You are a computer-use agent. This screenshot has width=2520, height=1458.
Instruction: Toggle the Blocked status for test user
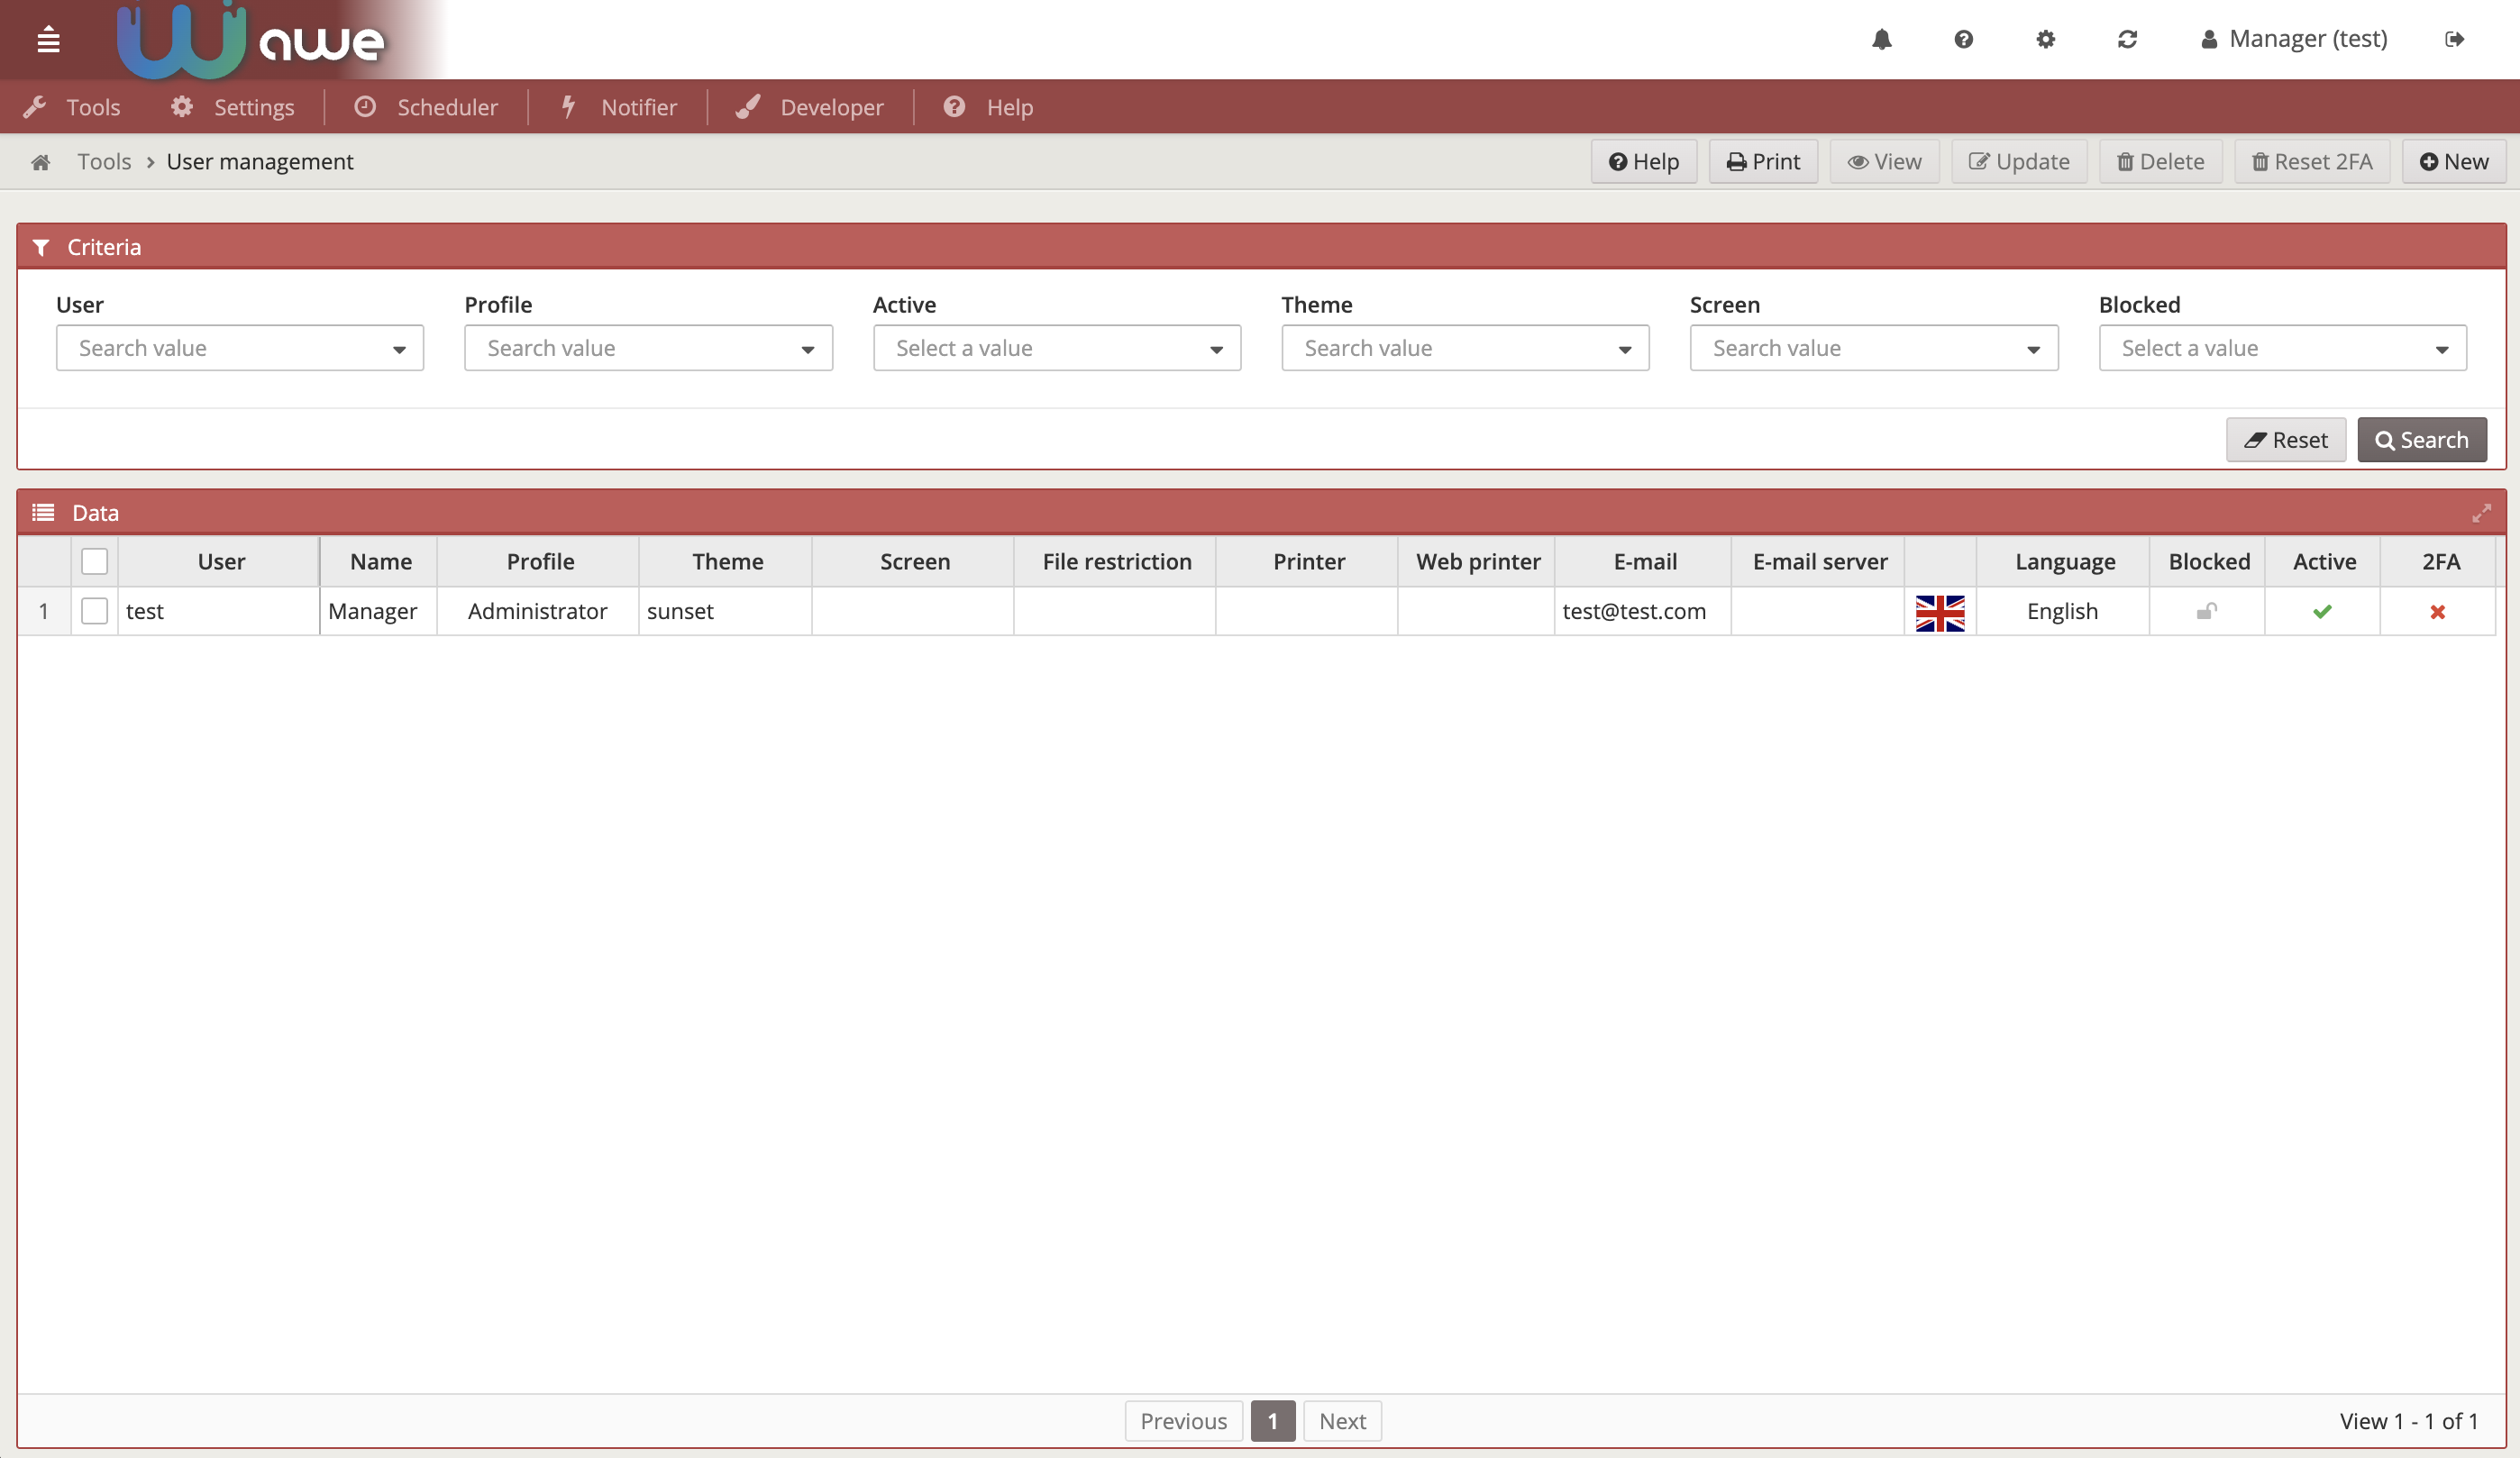point(2205,611)
